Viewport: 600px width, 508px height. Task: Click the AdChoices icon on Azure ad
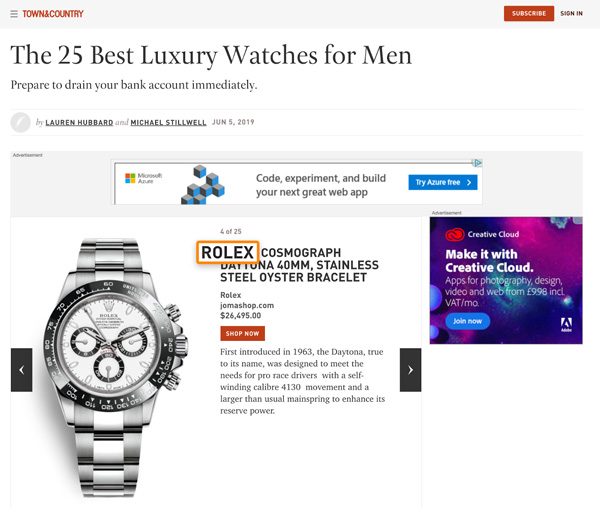[x=478, y=163]
